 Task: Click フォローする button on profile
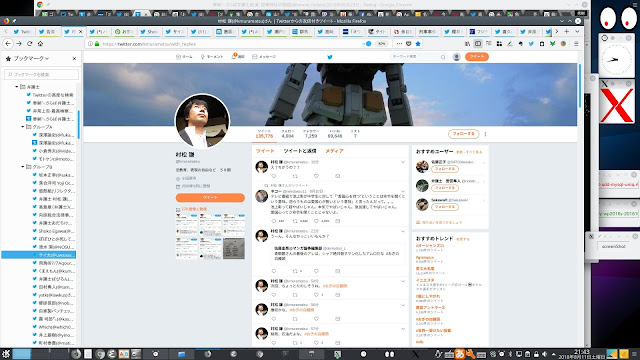tap(463, 134)
